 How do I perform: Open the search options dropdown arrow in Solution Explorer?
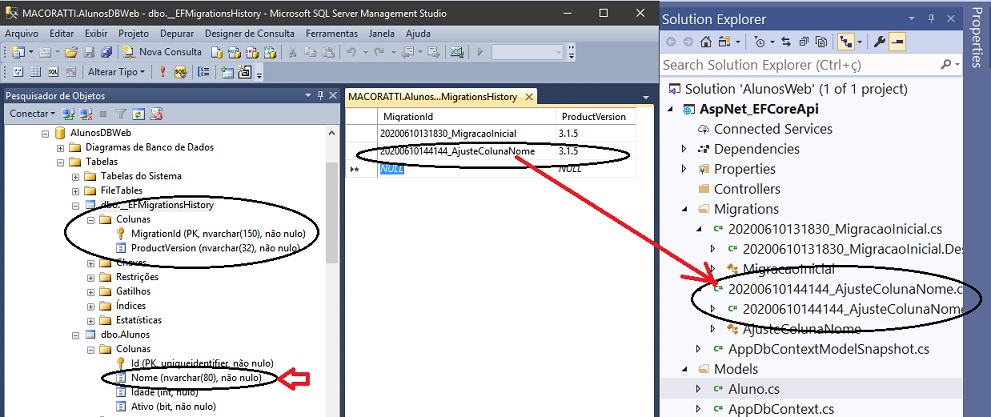point(958,64)
